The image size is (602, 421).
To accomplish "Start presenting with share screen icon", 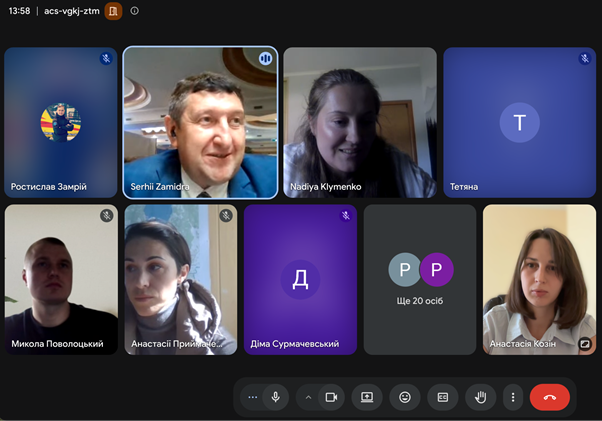I will [367, 397].
